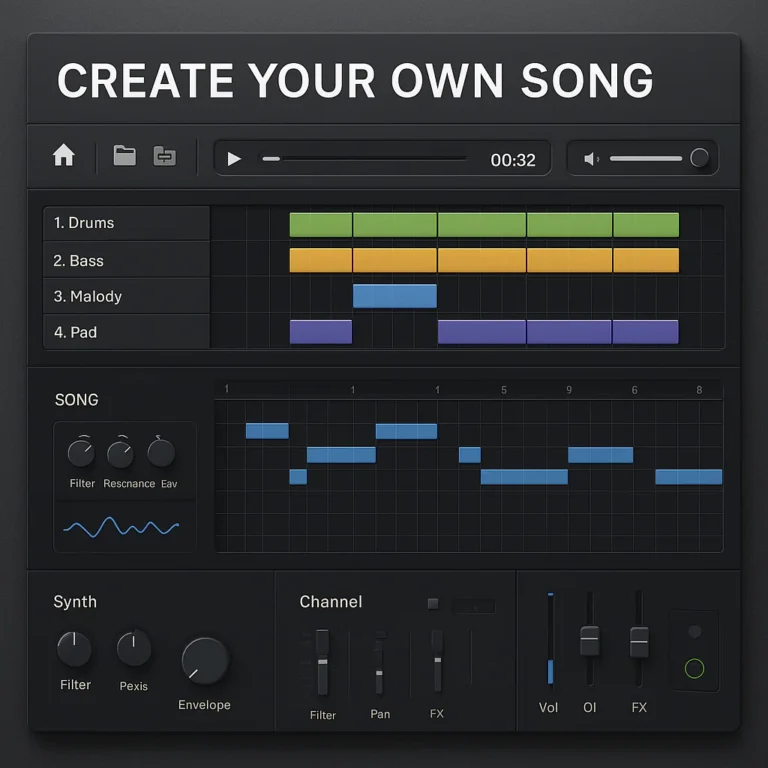Select the first green Drums clip

[321, 225]
